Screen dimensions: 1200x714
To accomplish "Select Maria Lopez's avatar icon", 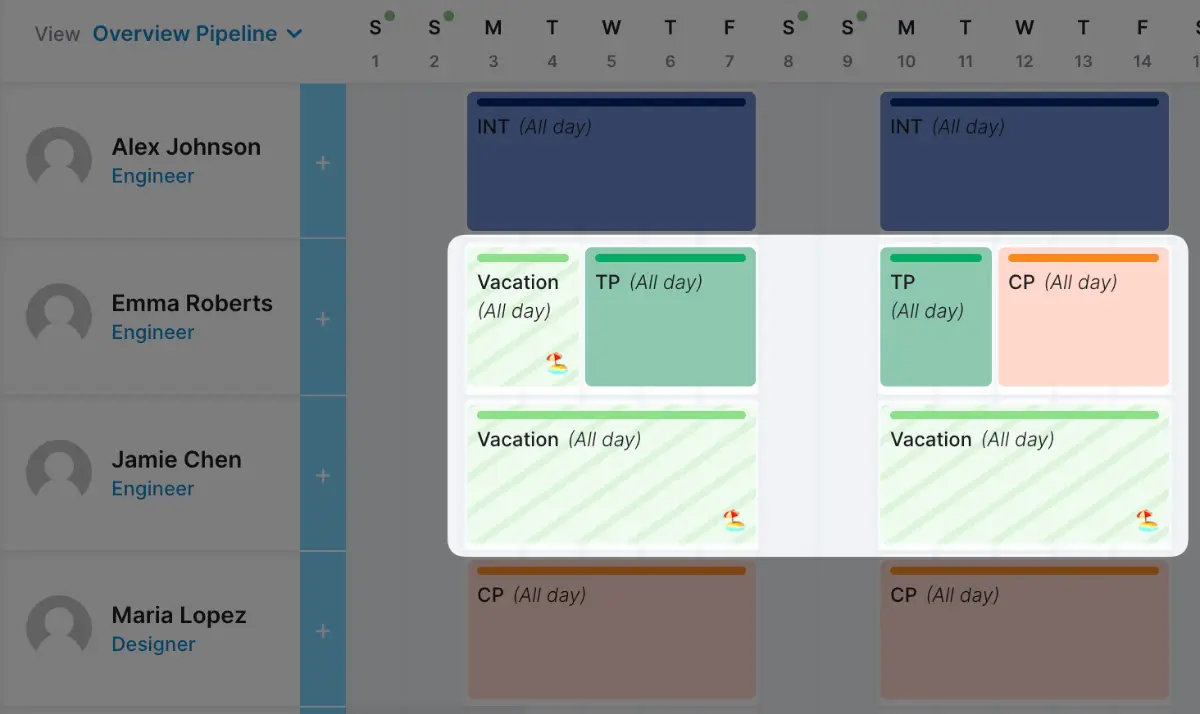I will (x=59, y=629).
